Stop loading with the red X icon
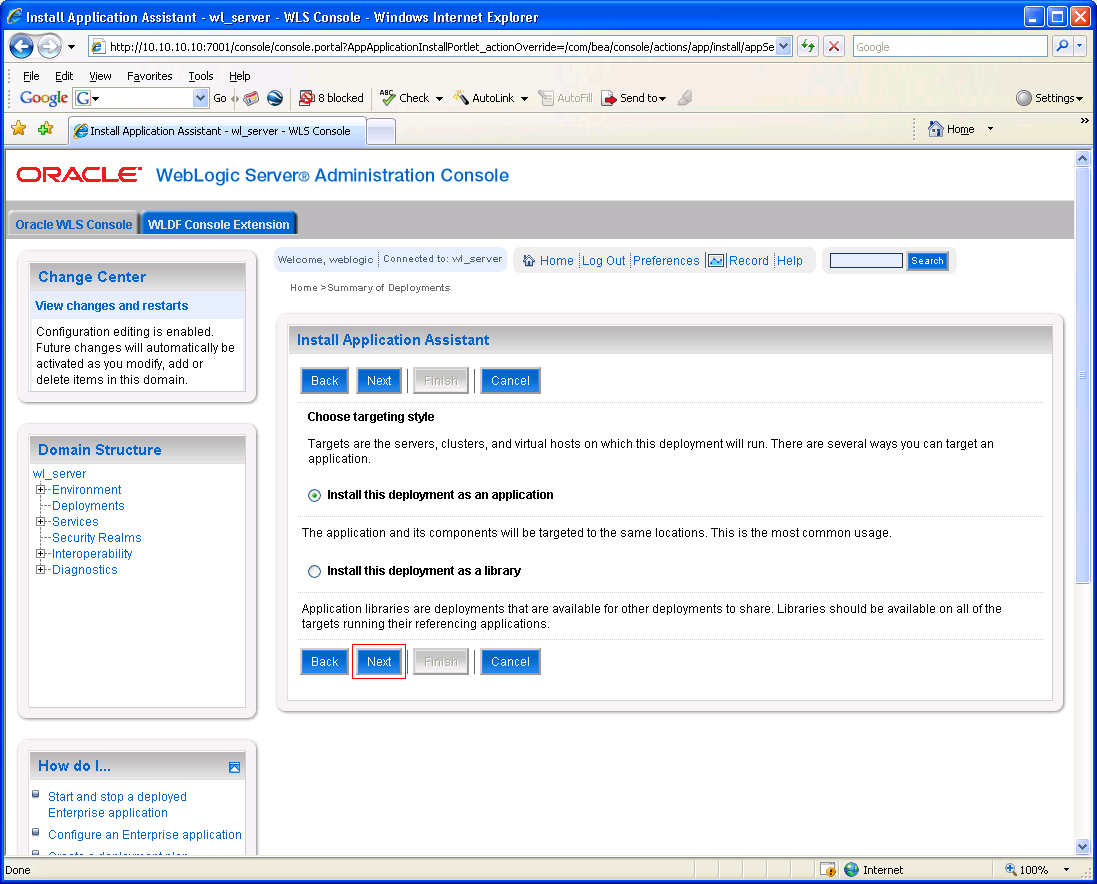Viewport: 1097px width, 884px height. [833, 47]
